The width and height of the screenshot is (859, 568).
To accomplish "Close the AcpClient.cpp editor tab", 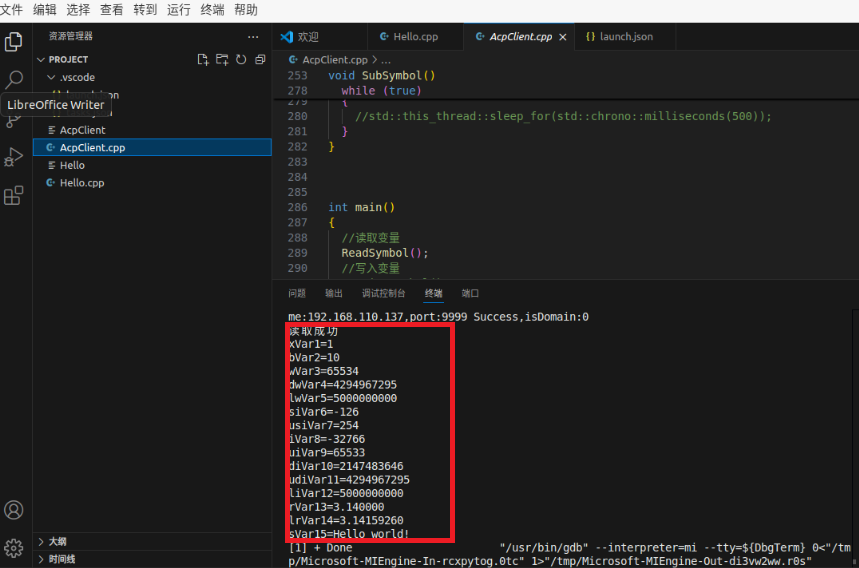I will [563, 37].
